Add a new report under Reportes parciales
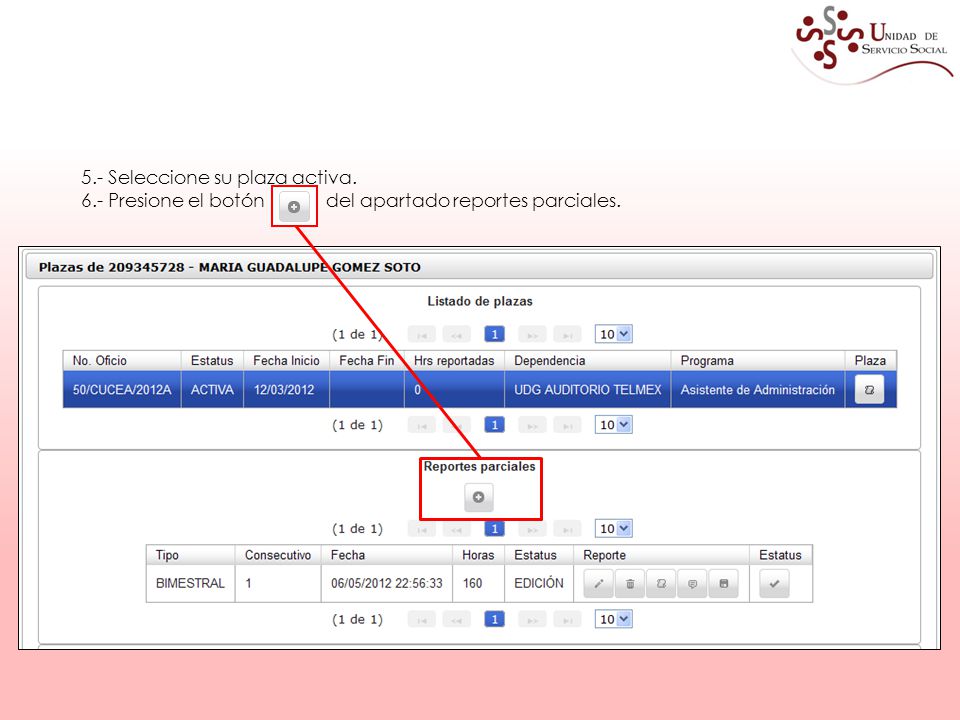960x720 pixels. pos(479,497)
